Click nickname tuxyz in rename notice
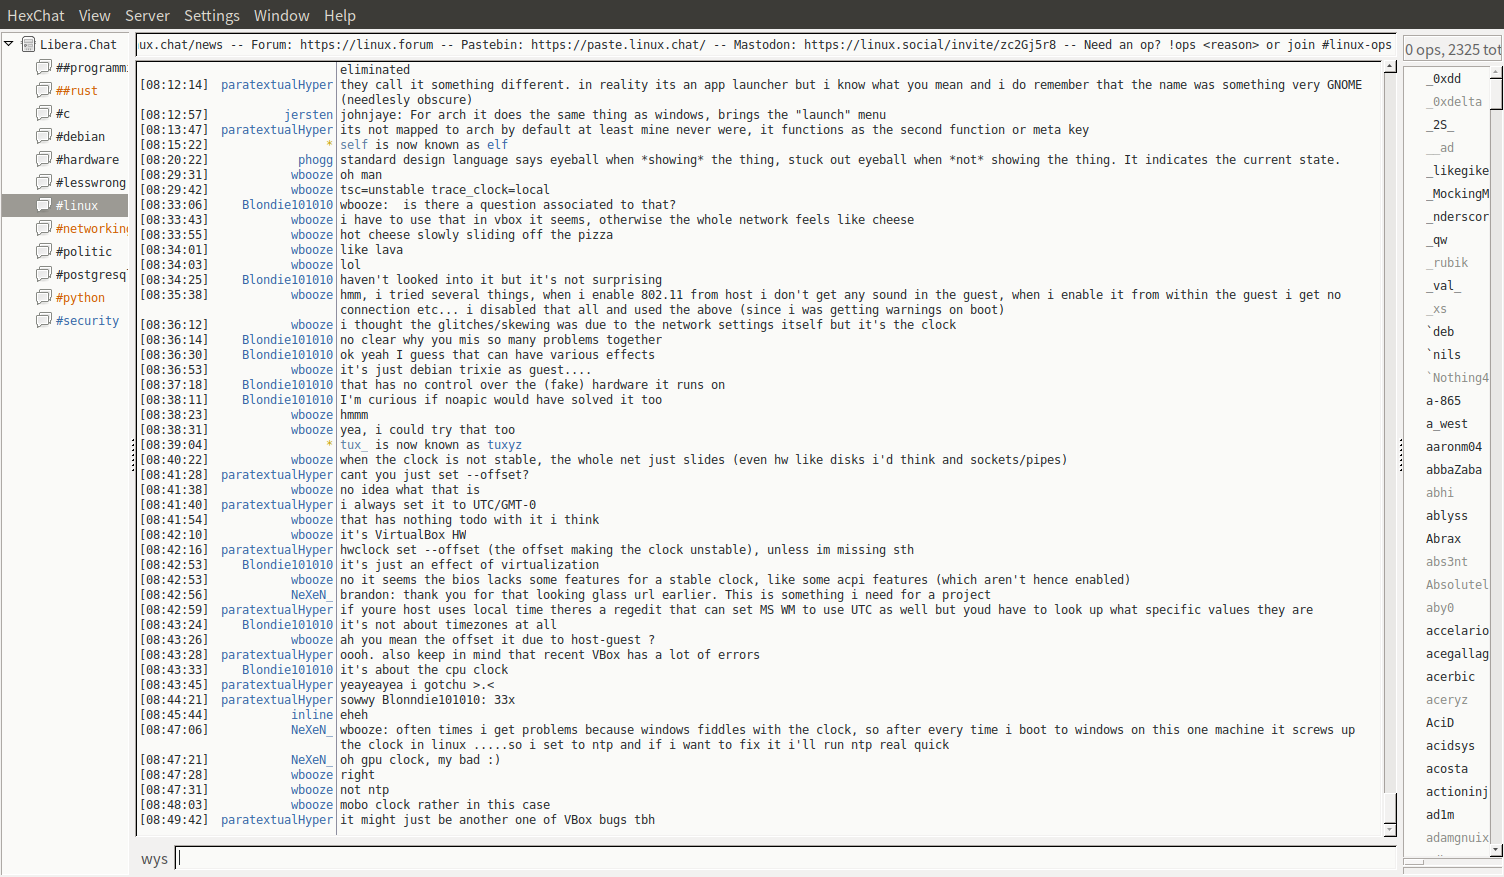The width and height of the screenshot is (1504, 877). [x=504, y=445]
